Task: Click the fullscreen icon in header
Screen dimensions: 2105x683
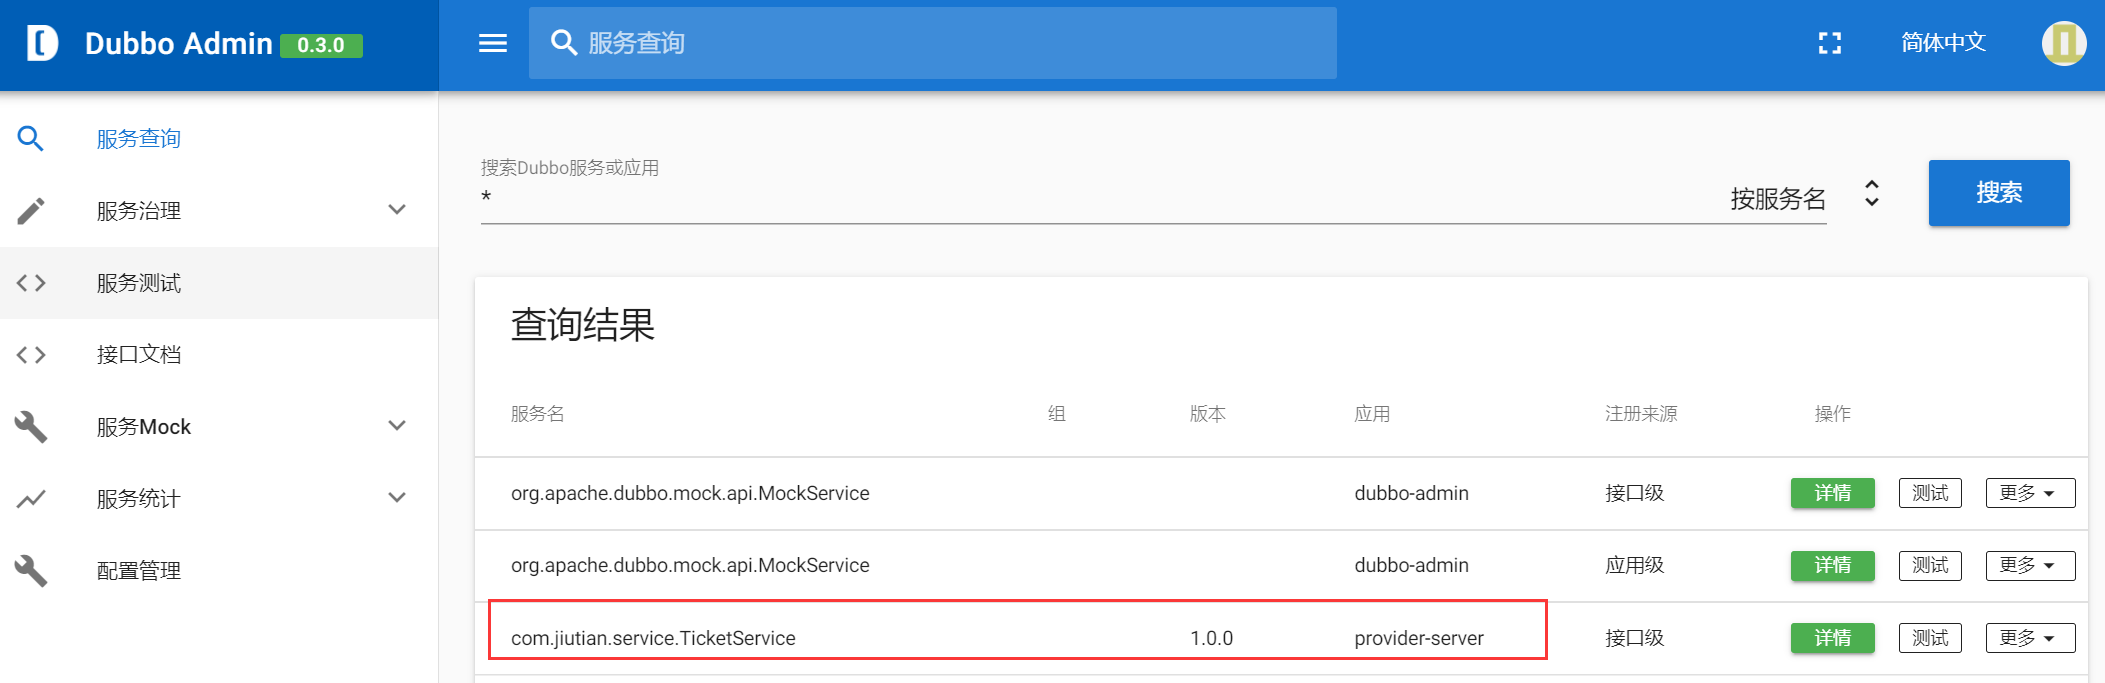Action: pyautogui.click(x=1829, y=43)
